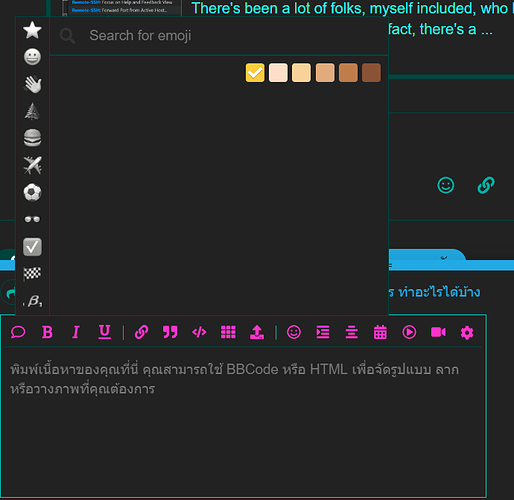Screen dimensions: 514x500
Task: Choose the medium-dark skin tone swatch
Action: tap(348, 73)
